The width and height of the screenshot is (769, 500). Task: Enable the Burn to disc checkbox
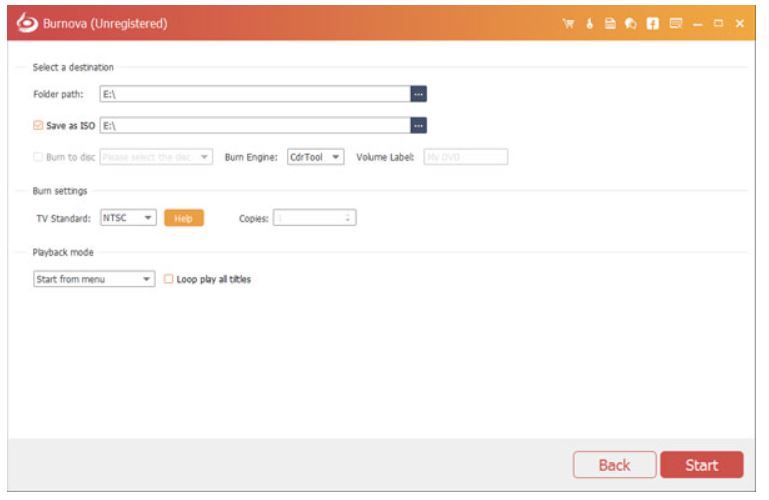[38, 157]
